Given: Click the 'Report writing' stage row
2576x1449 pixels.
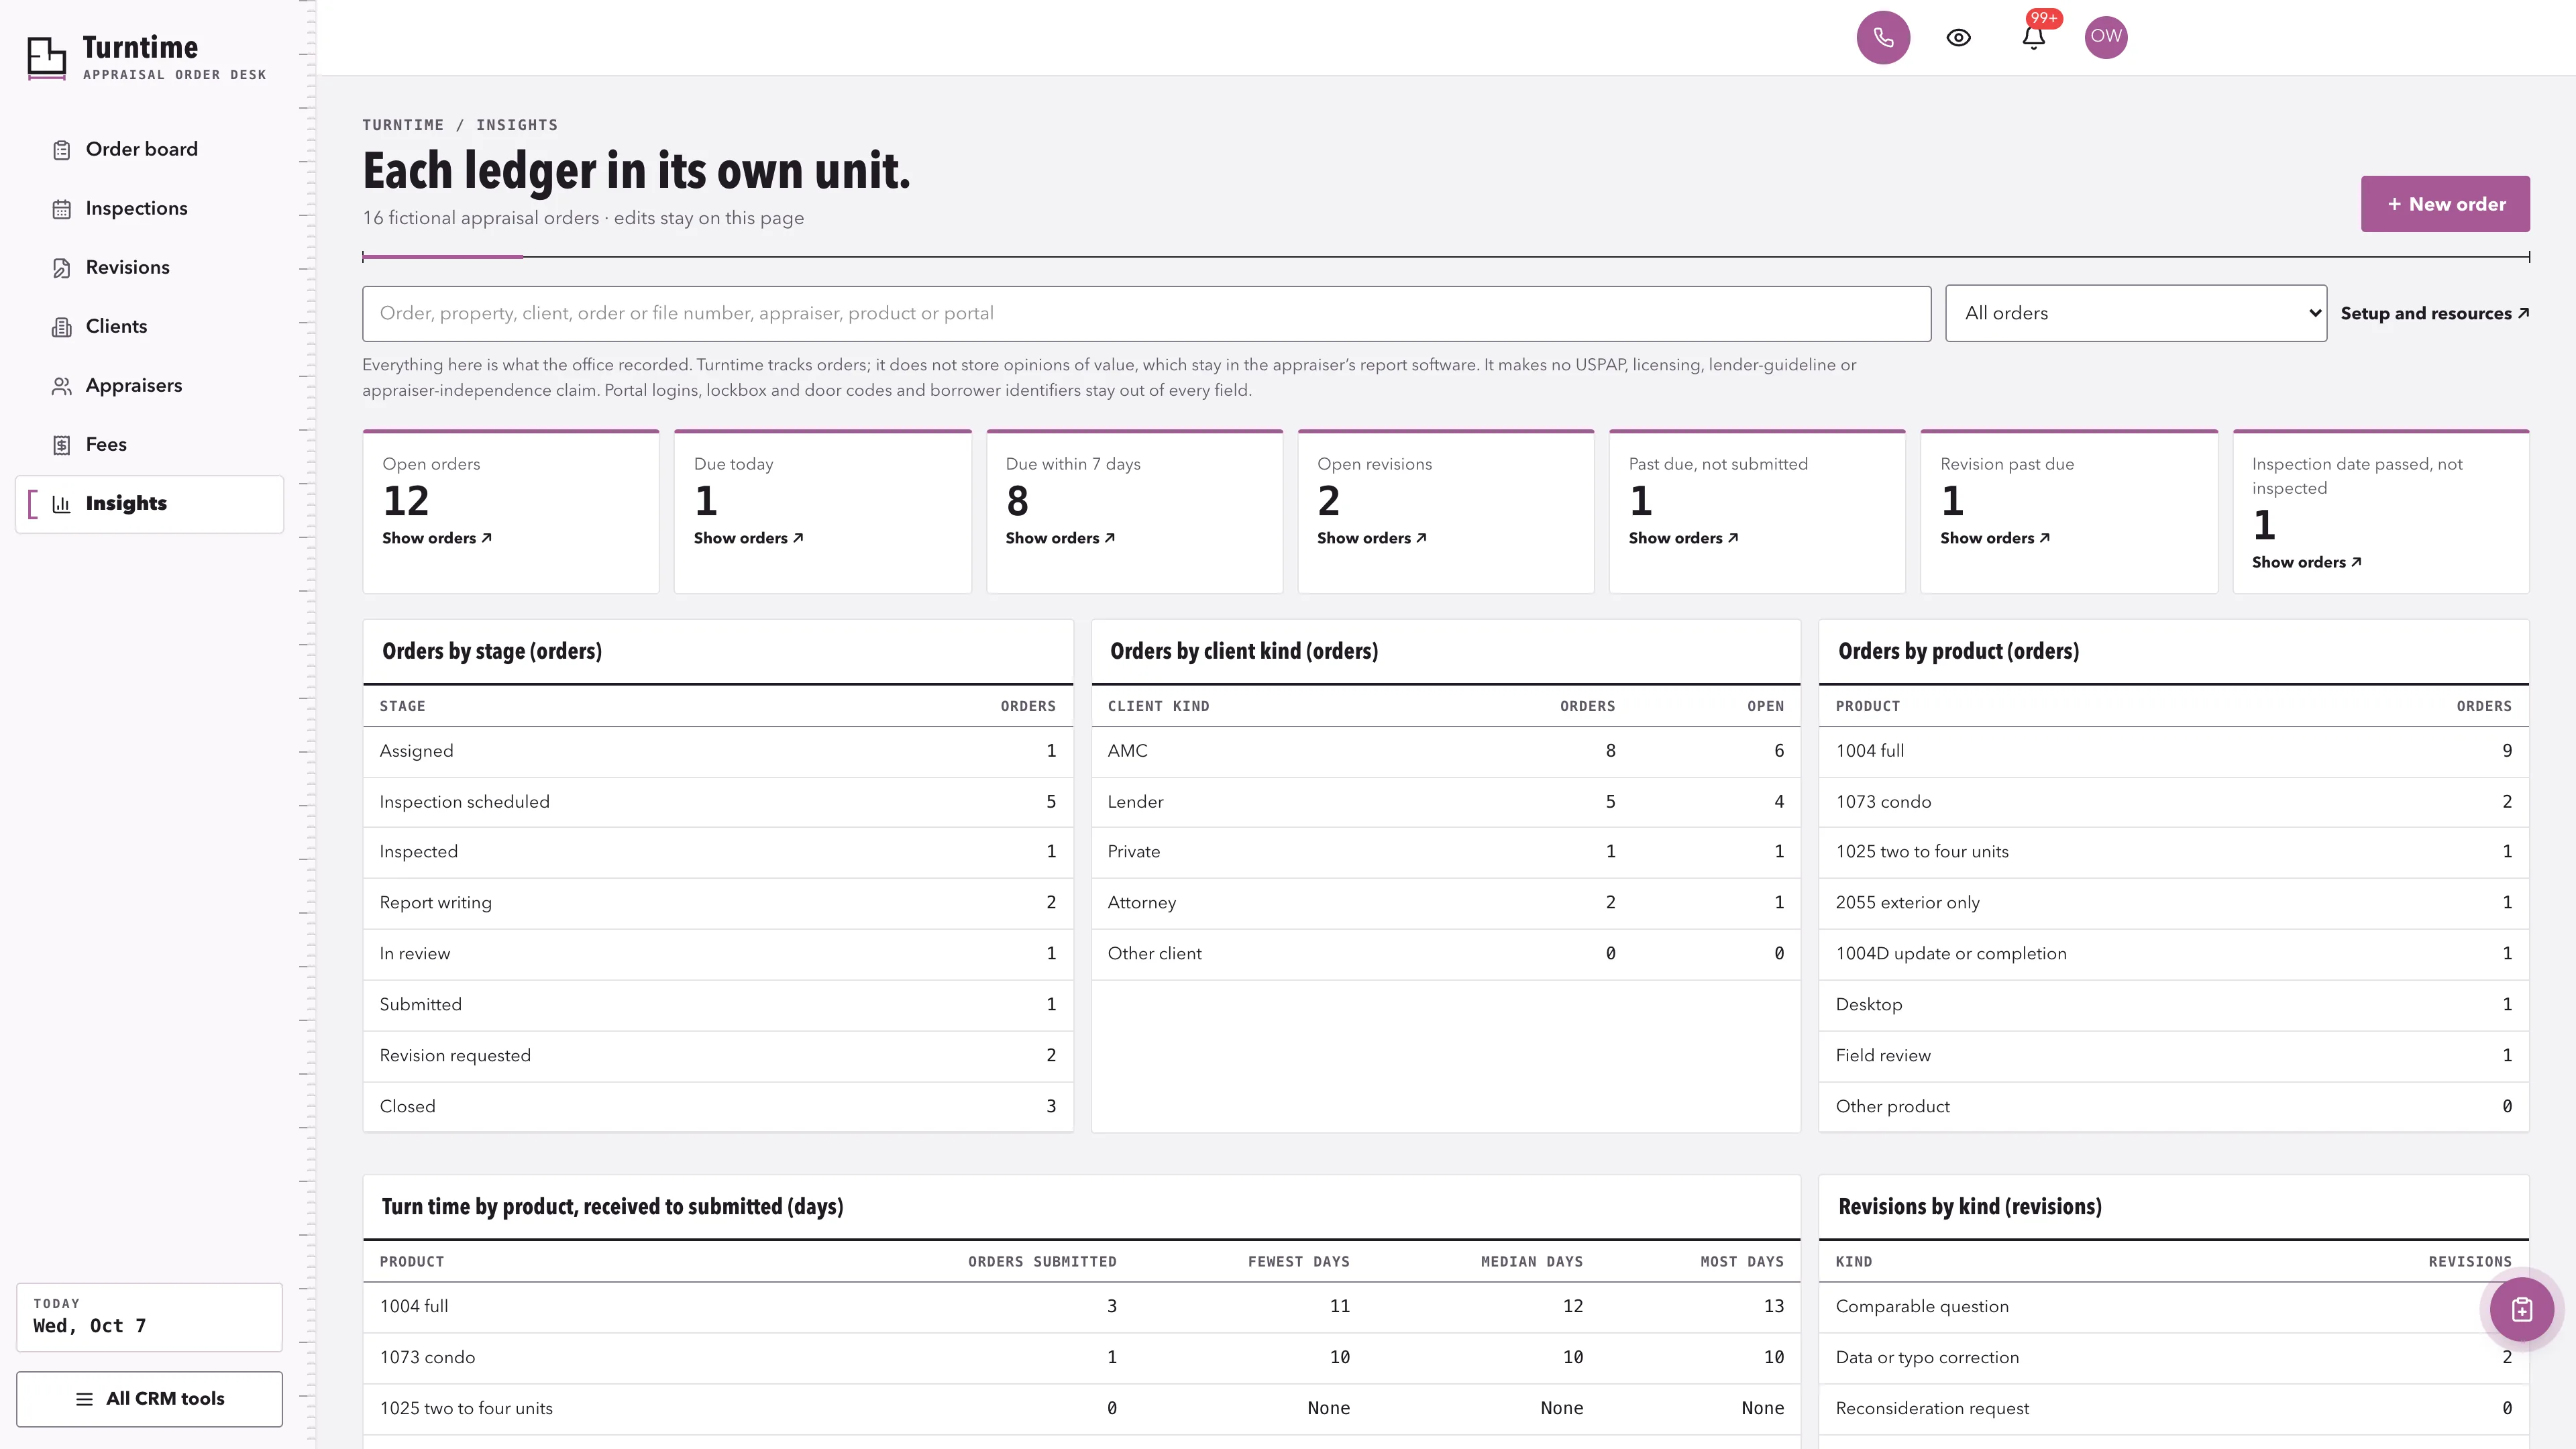Looking at the screenshot, I should tap(718, 903).
